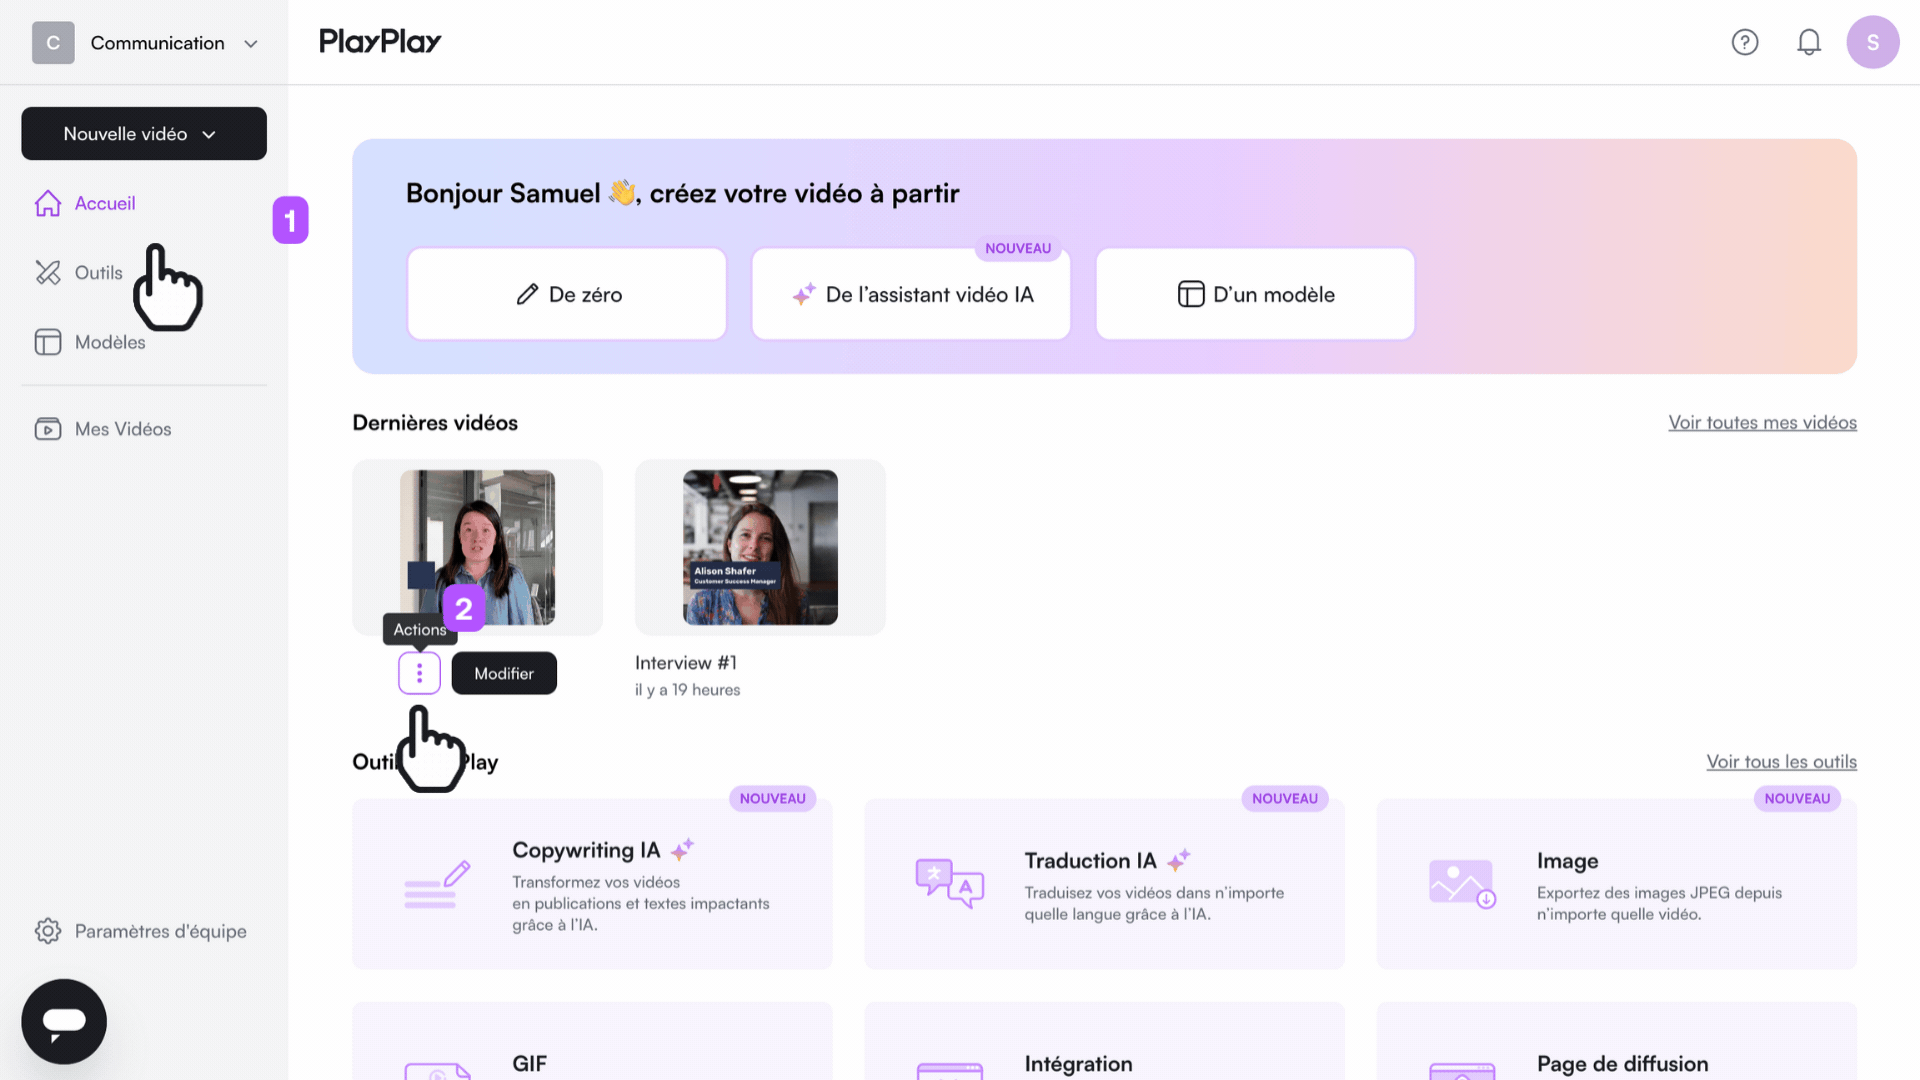Open the first video thumbnail
The image size is (1920, 1080).
pos(477,547)
